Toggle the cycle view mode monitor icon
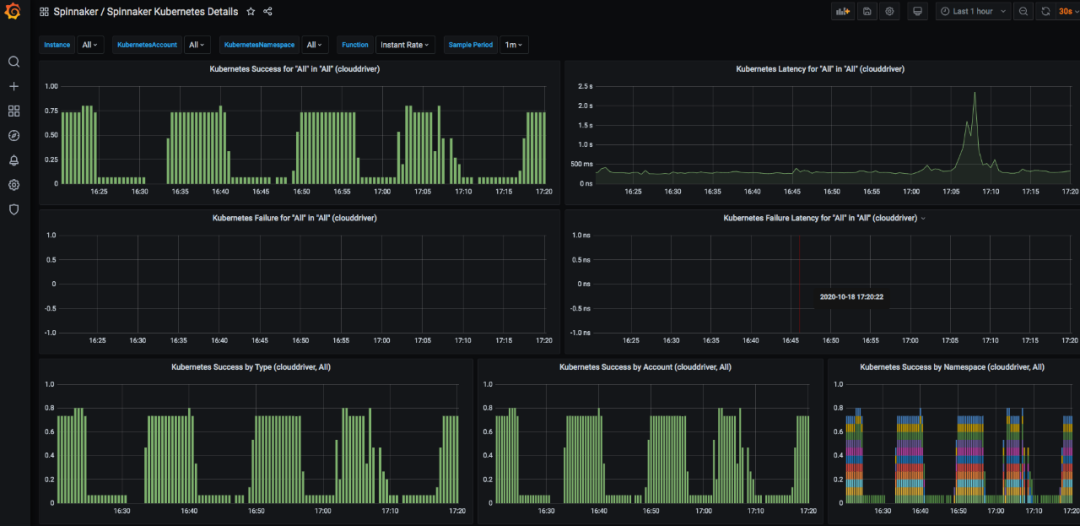 pyautogui.click(x=915, y=12)
